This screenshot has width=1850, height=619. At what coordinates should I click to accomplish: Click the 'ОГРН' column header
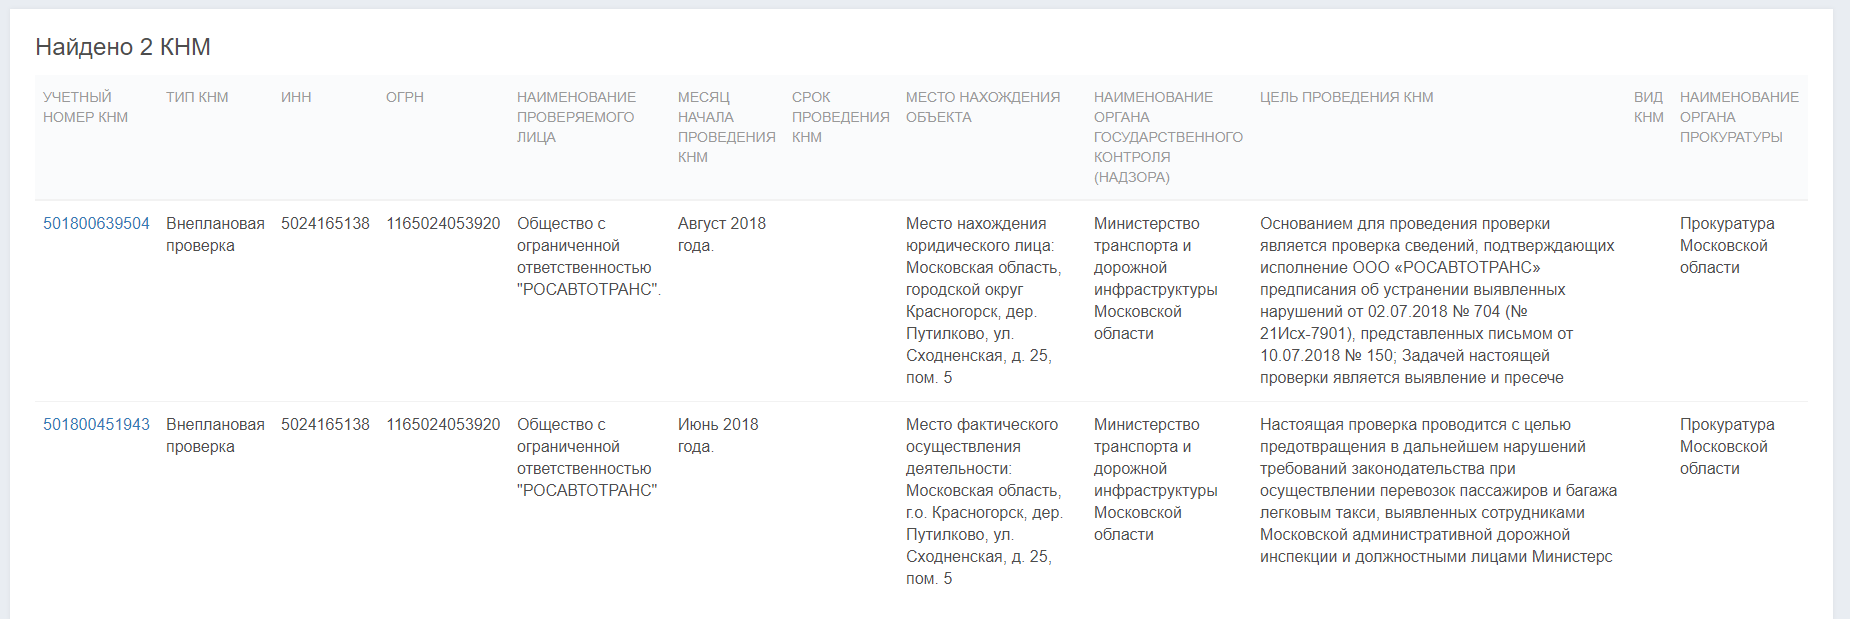click(405, 97)
